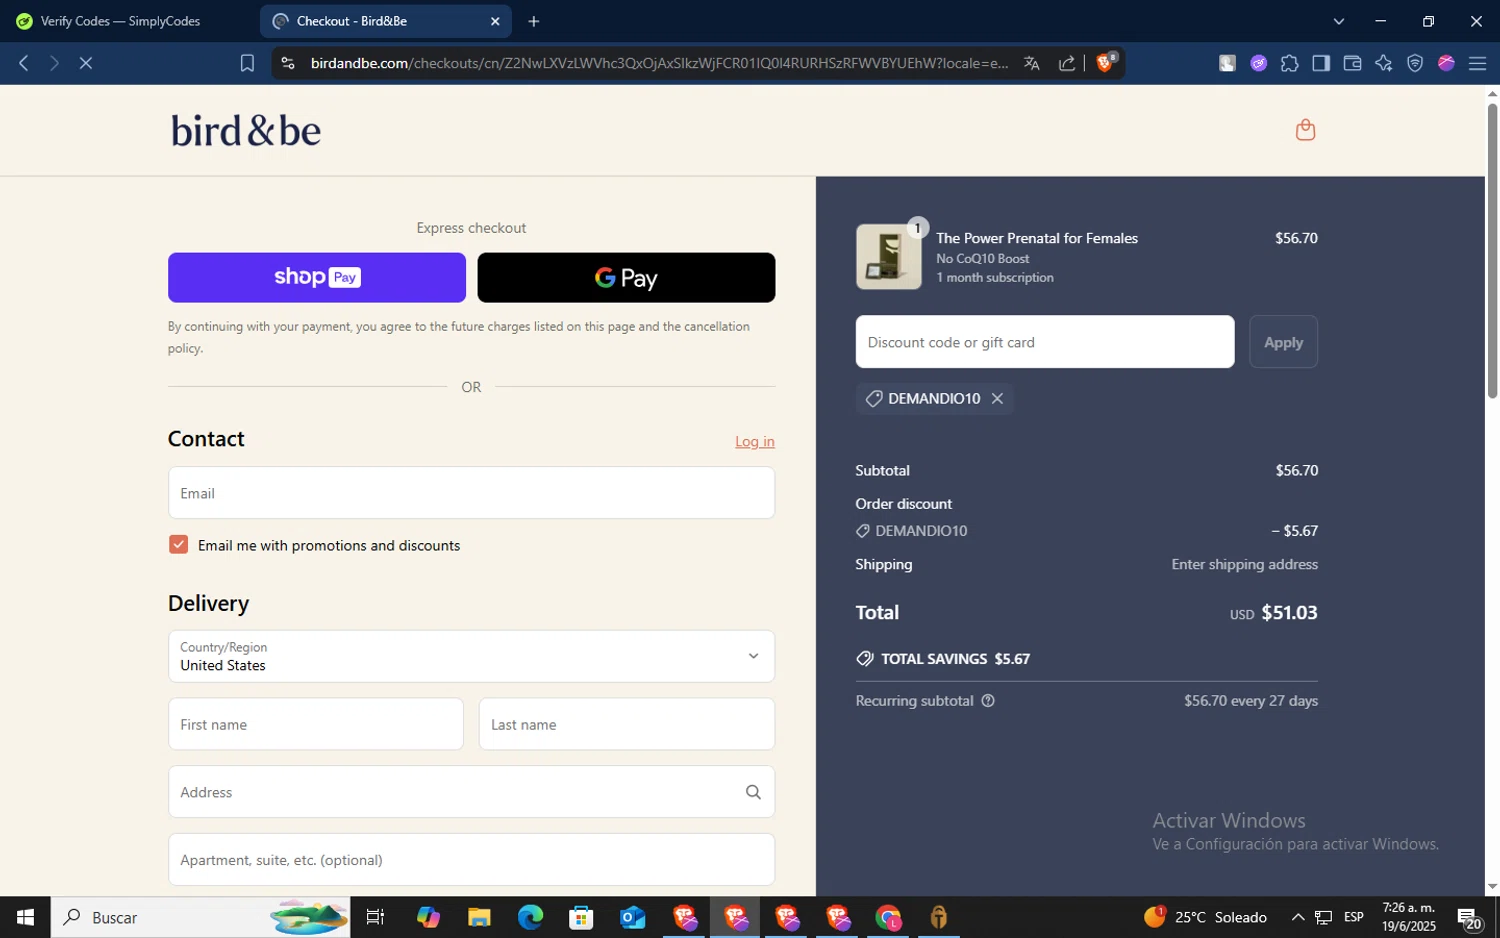This screenshot has height=938, width=1500.
Task: Click the taskbar Buscar search box
Action: [200, 918]
